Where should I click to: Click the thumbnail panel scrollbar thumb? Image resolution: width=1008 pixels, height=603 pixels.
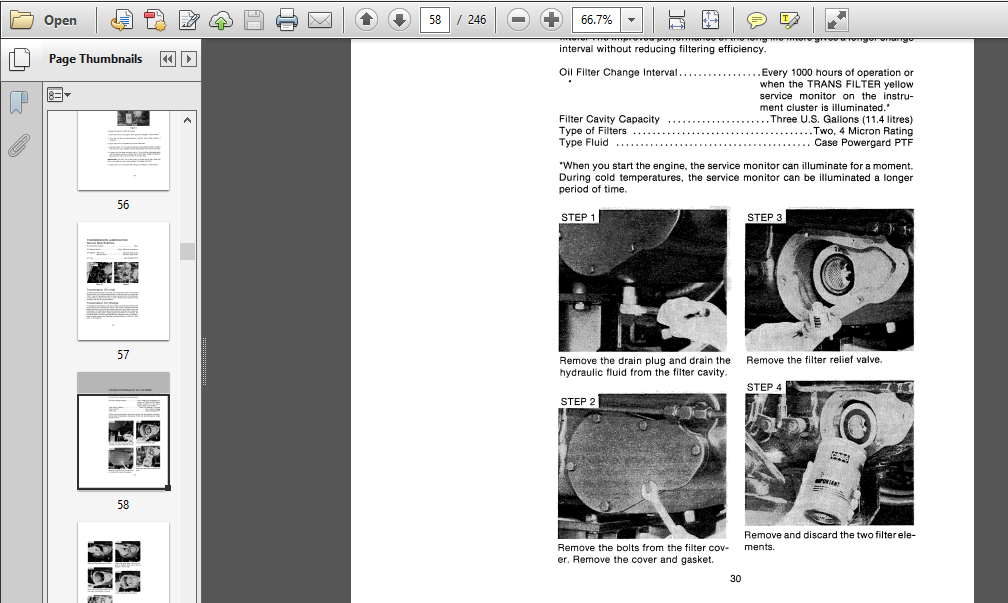[187, 251]
